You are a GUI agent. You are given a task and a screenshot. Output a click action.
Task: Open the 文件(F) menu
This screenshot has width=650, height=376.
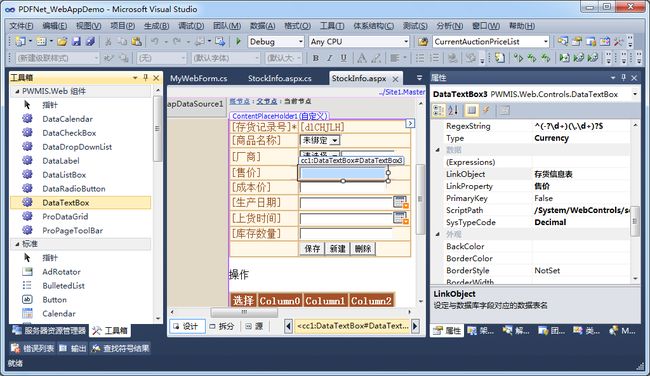click(x=21, y=26)
